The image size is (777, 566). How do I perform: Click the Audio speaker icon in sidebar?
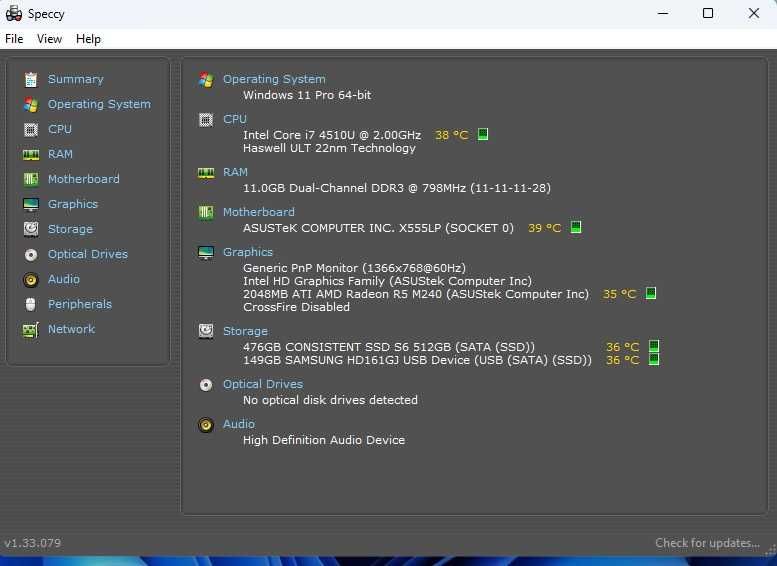coord(31,280)
